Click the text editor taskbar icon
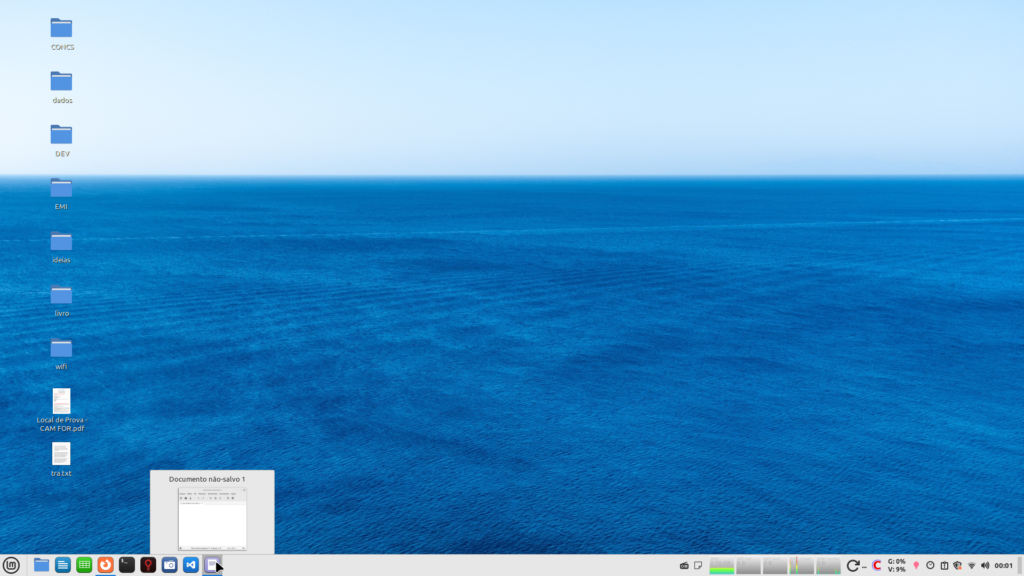This screenshot has width=1024, height=576. (211, 565)
